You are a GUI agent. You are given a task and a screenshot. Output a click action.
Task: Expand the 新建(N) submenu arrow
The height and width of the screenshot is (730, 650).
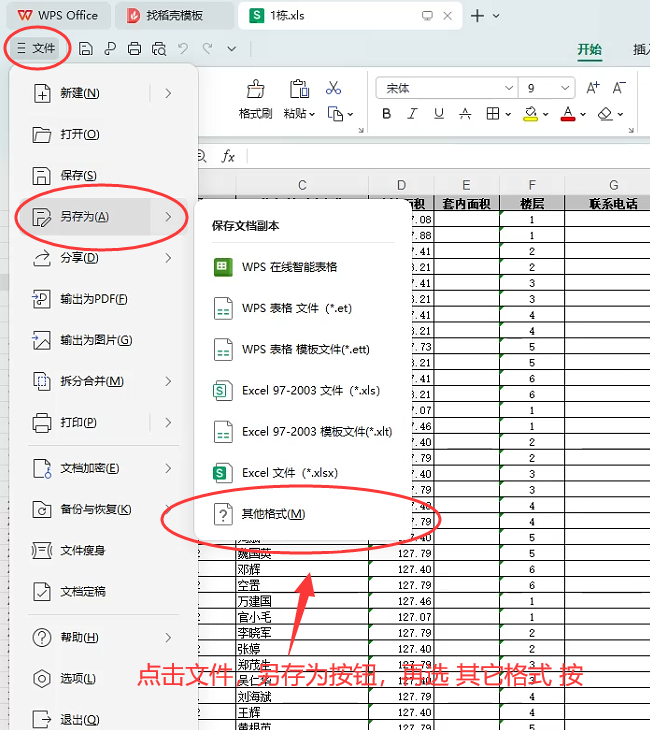[168, 93]
